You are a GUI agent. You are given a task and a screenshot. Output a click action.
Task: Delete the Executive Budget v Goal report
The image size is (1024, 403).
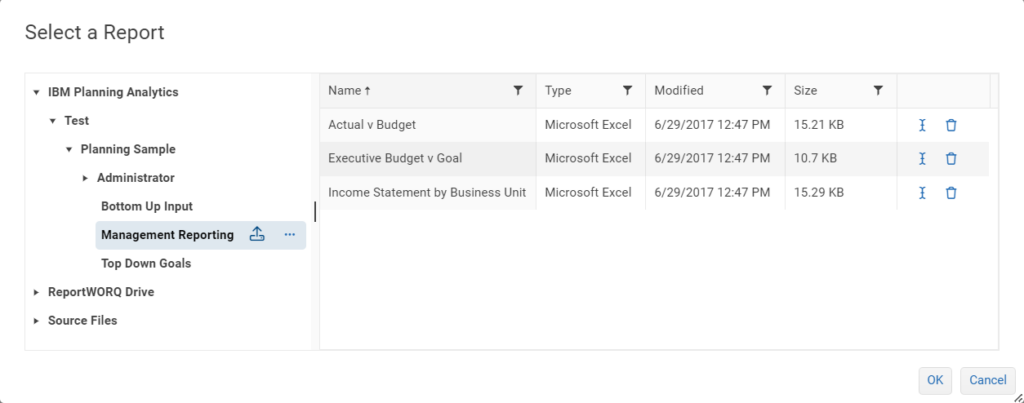[951, 158]
